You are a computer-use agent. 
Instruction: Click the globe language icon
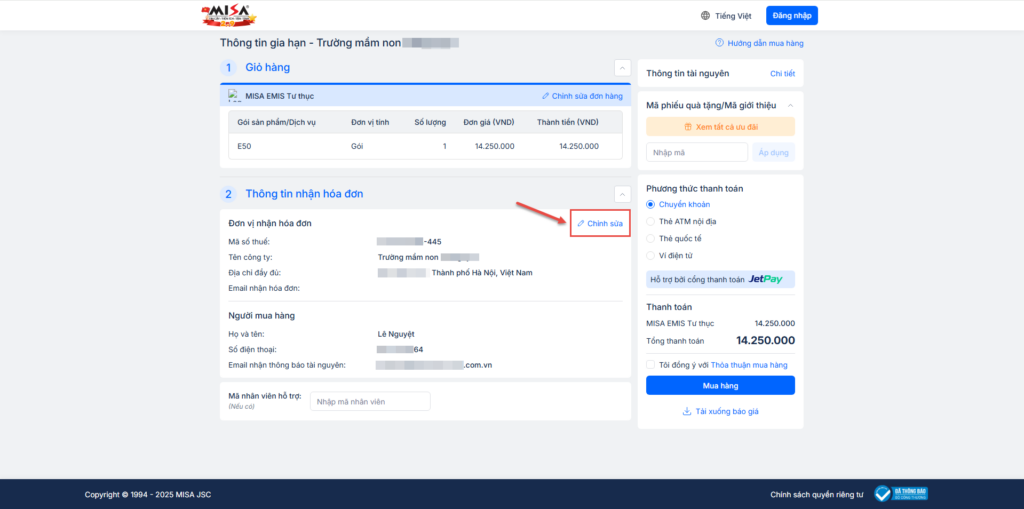coord(705,16)
